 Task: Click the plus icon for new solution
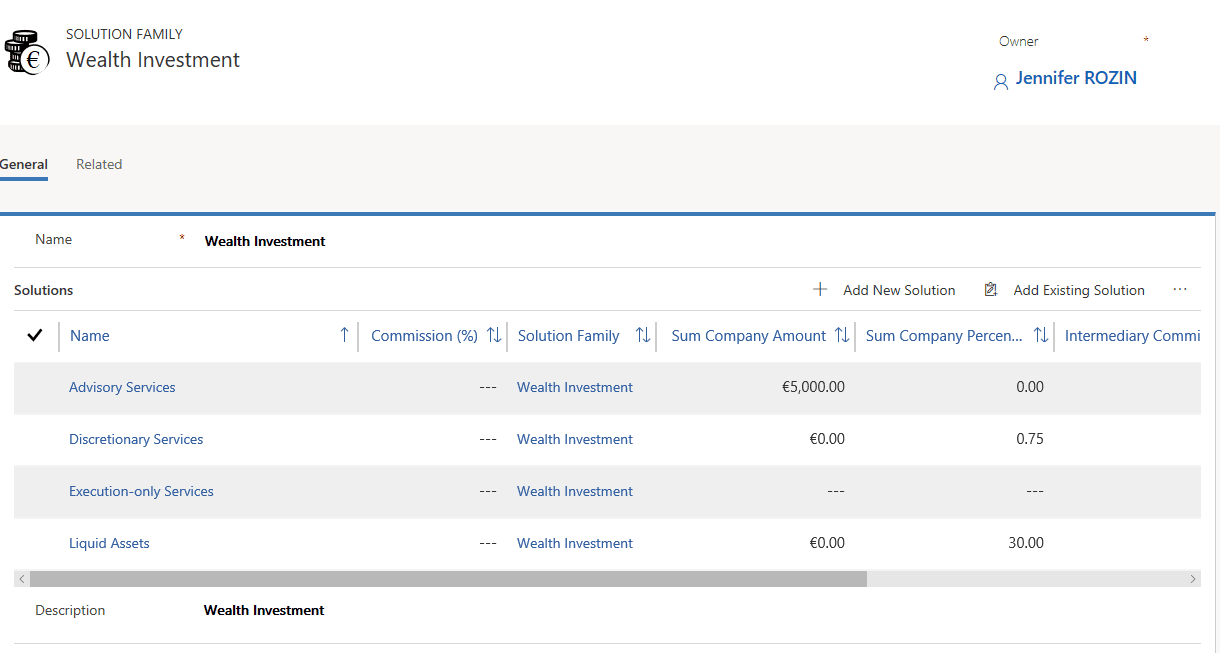pyautogui.click(x=820, y=290)
